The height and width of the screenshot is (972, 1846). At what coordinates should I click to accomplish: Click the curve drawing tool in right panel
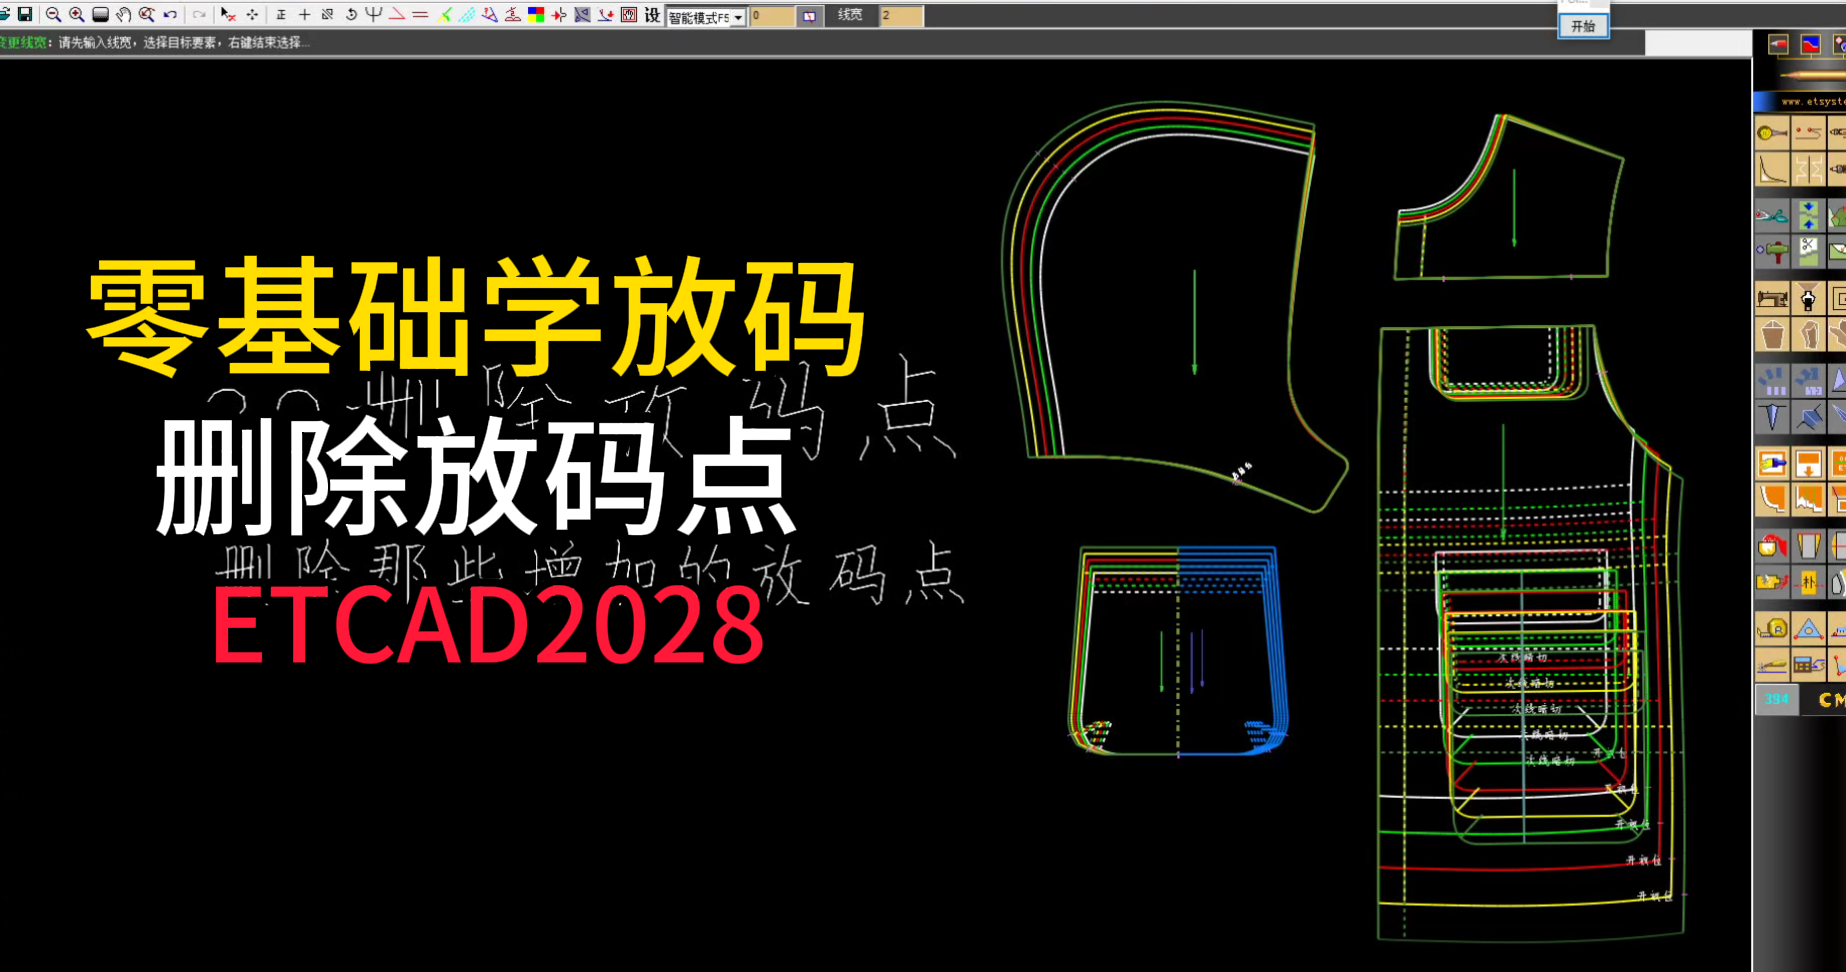1772,169
